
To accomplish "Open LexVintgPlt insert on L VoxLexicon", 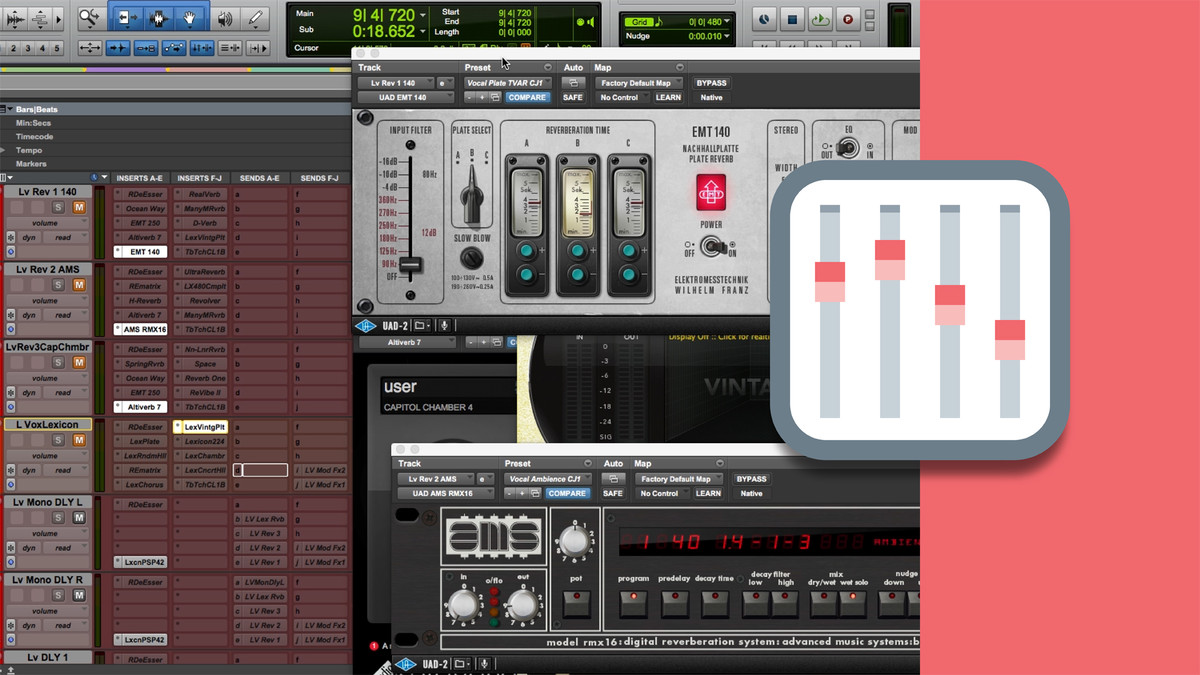I will coord(199,427).
